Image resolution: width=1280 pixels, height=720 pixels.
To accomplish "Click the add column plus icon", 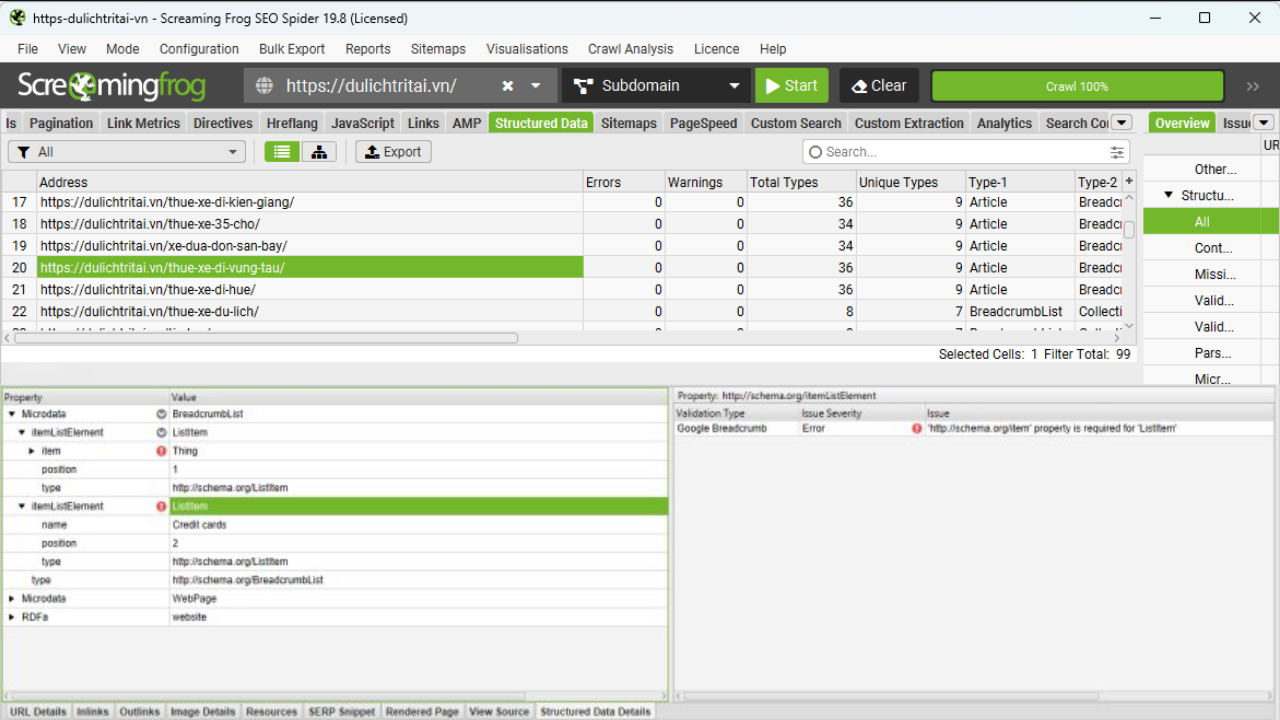I will [1129, 181].
